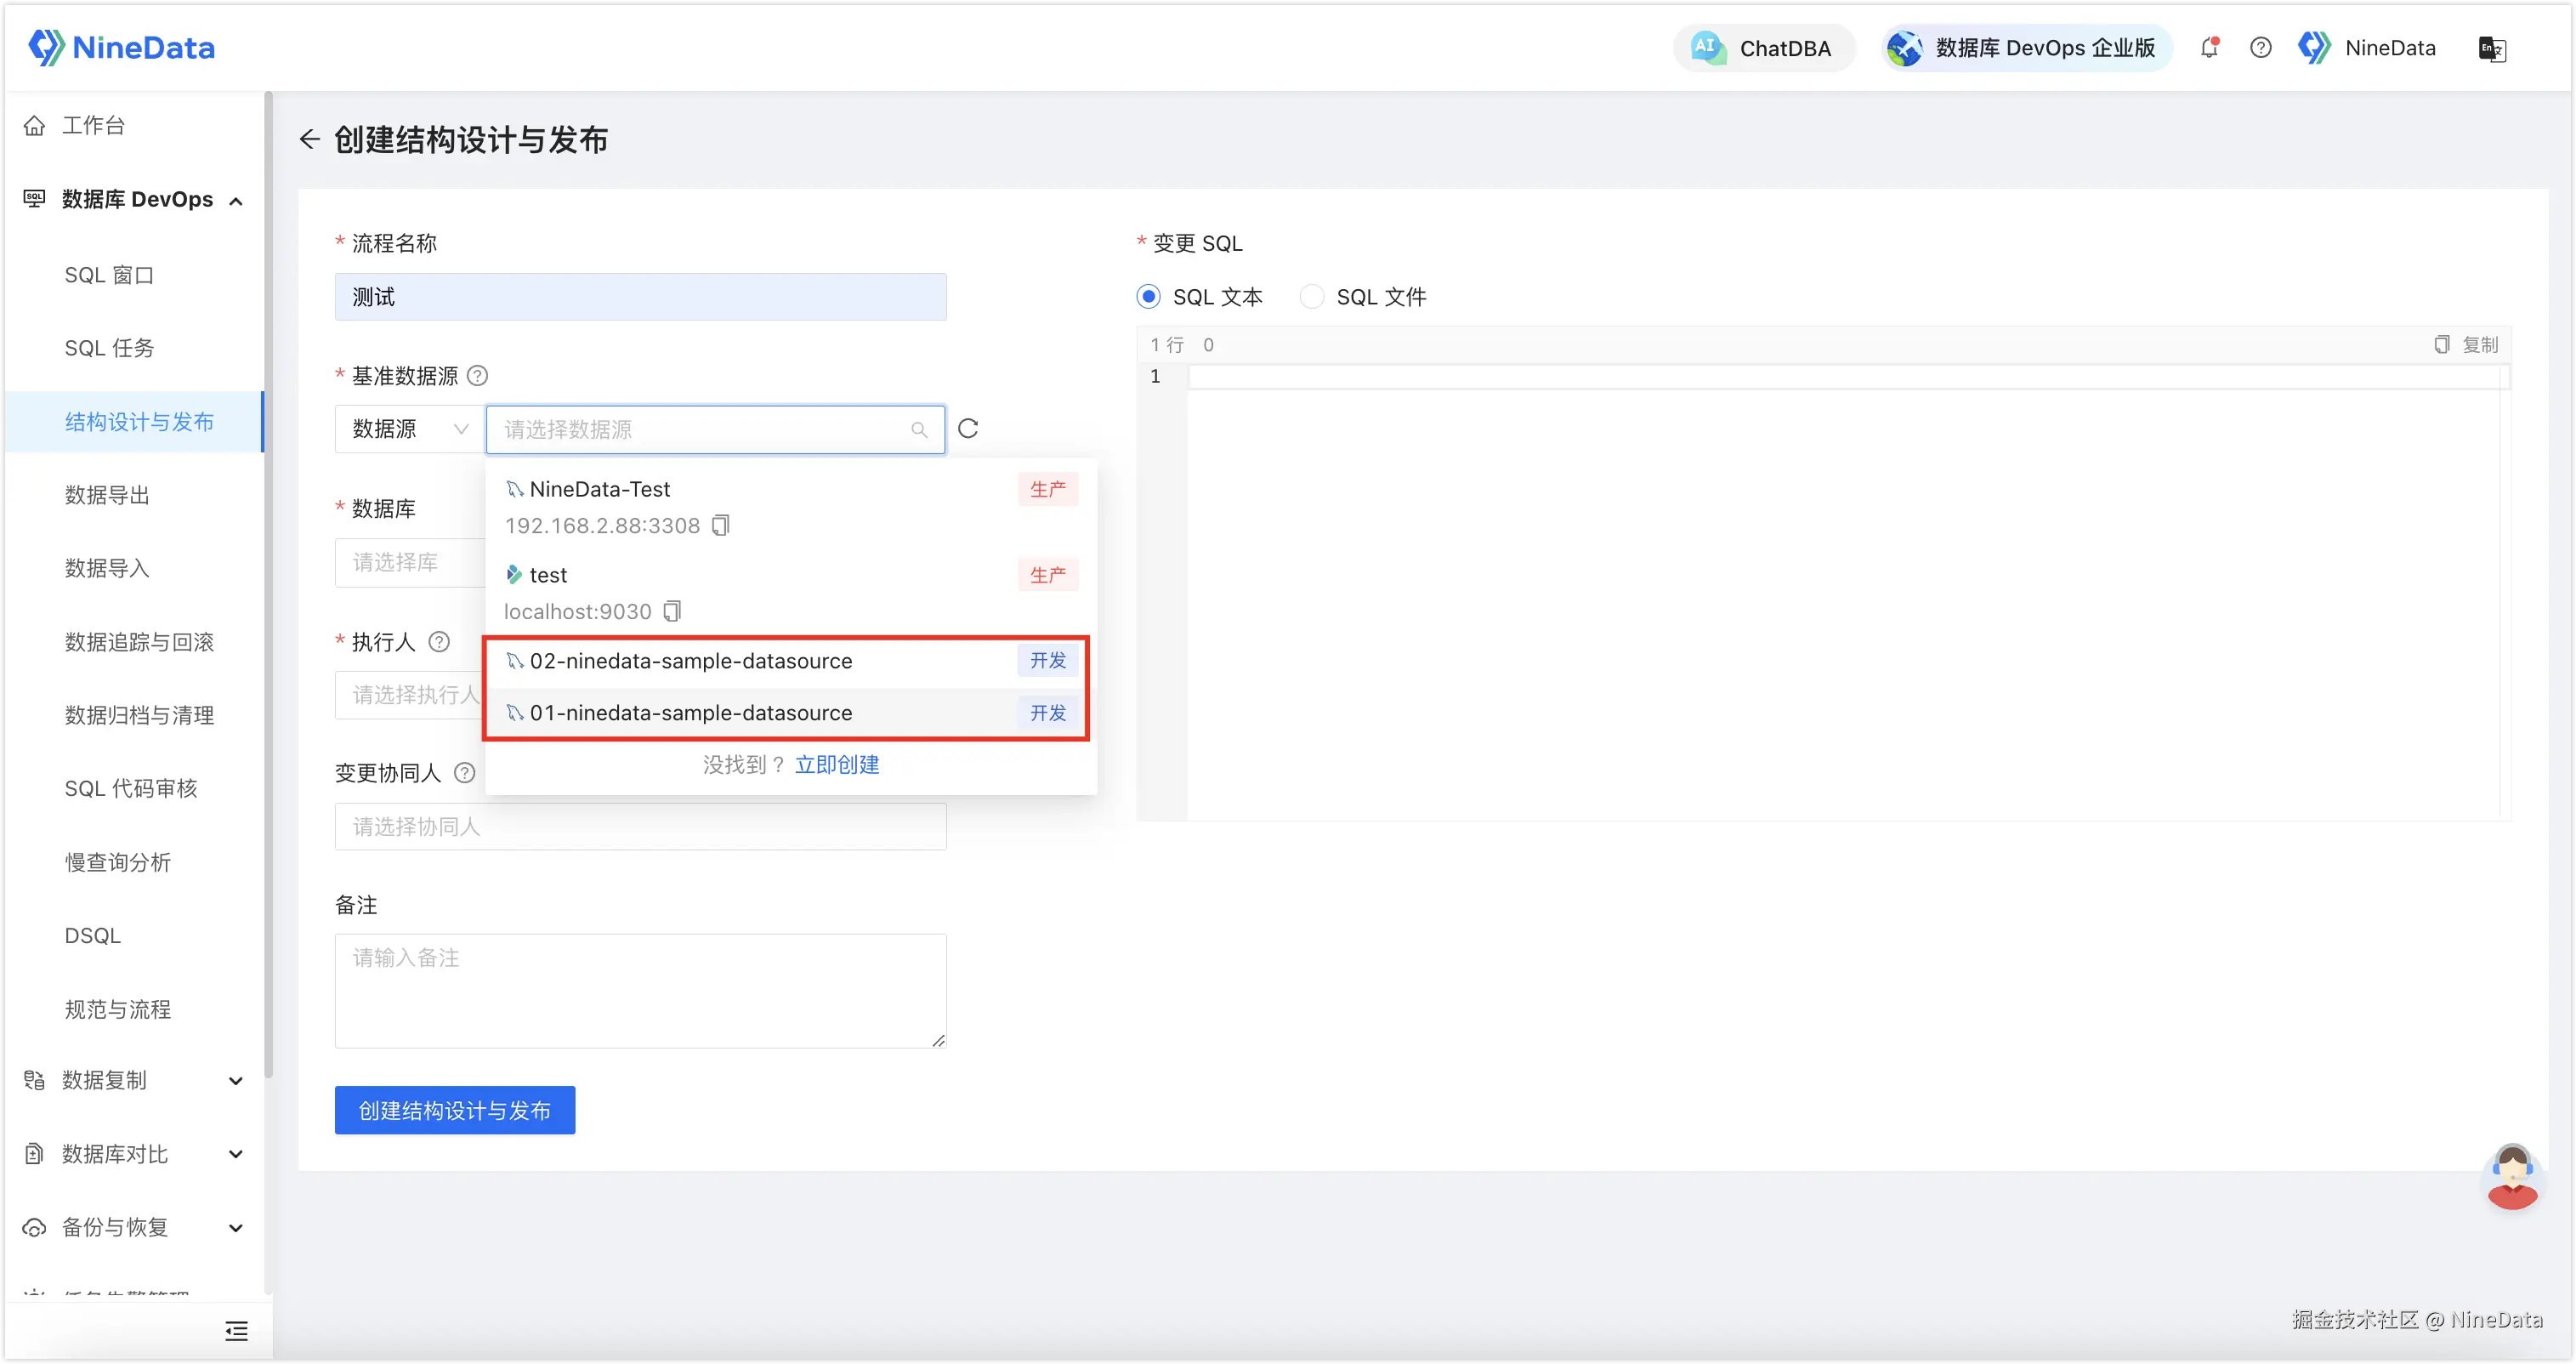Viewport: 2576px width, 1364px height.
Task: Click the 备注 textarea field
Action: [x=640, y=990]
